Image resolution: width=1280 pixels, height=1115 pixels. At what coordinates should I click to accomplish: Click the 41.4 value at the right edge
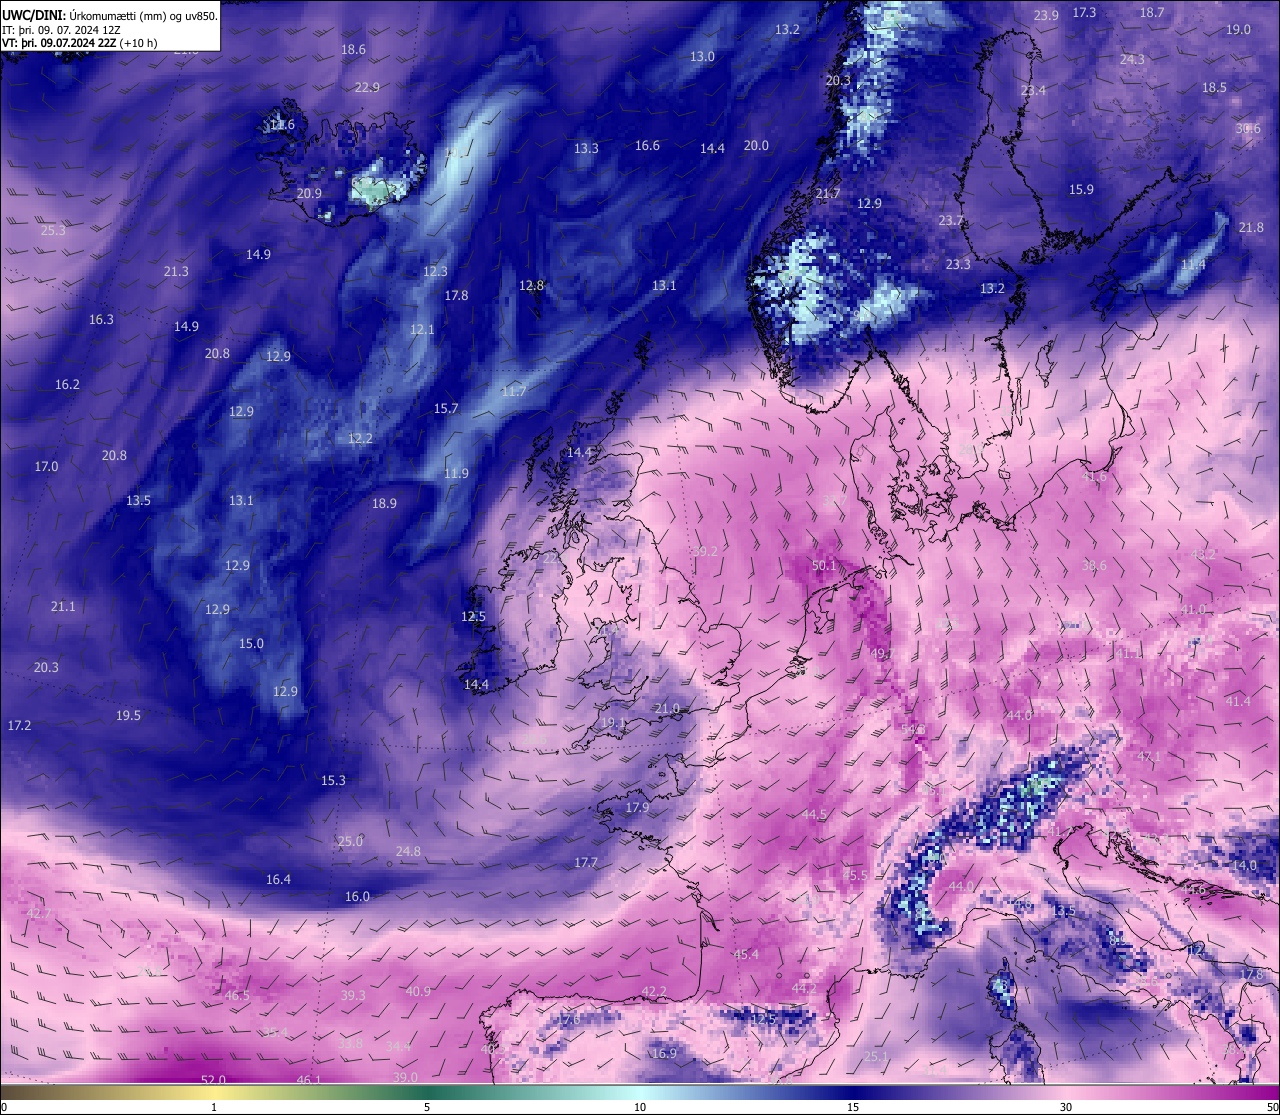click(x=1238, y=702)
